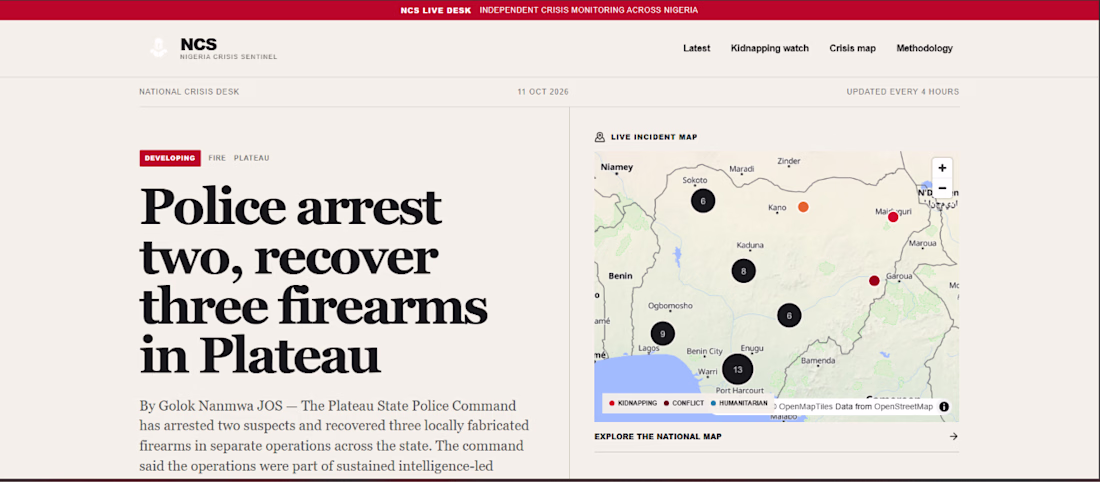Click the Bamenda label on the map
1100x482 pixels.
tap(818, 361)
